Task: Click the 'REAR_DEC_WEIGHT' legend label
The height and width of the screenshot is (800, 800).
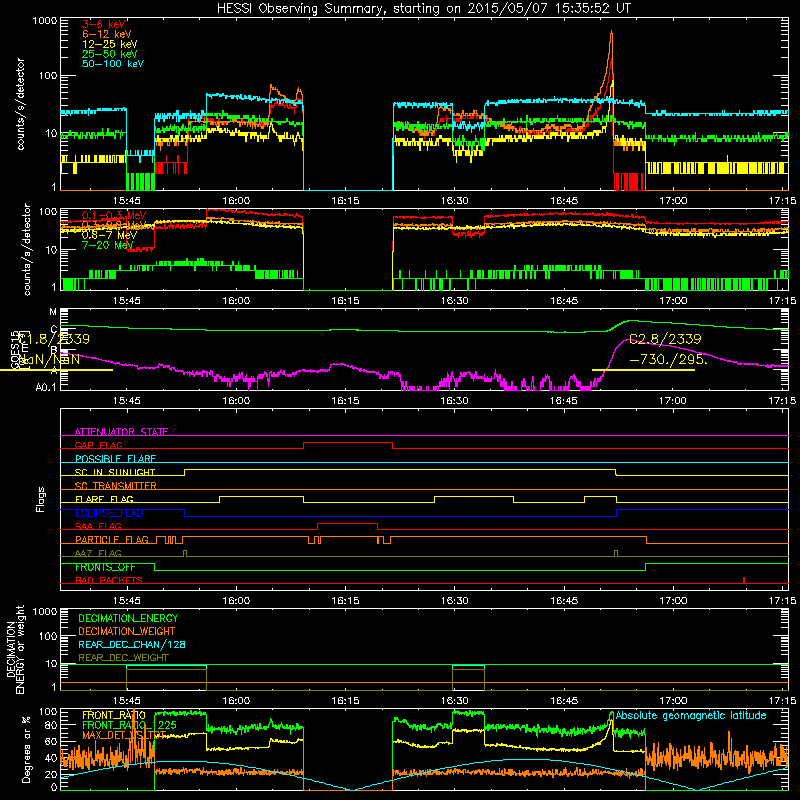Action: tap(123, 658)
